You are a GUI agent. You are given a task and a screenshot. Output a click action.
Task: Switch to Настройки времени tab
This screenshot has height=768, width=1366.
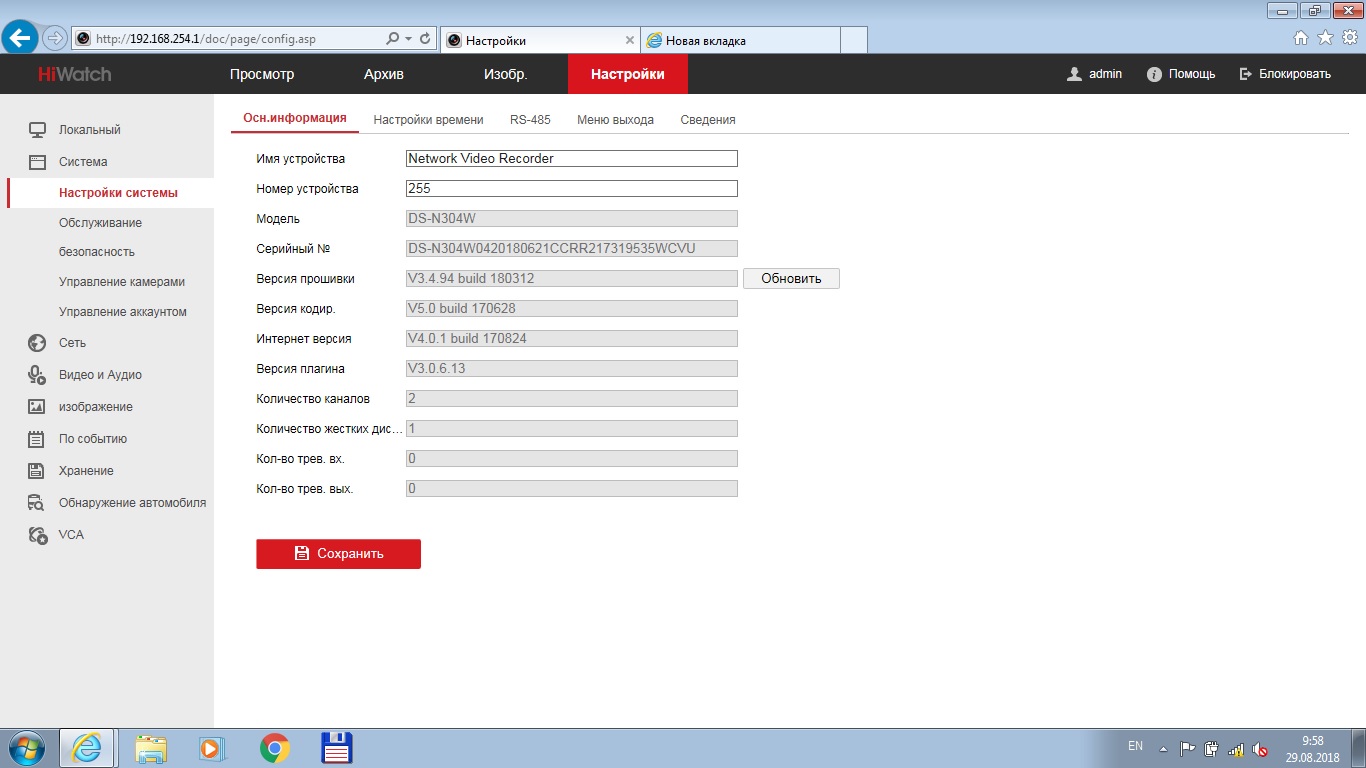pyautogui.click(x=428, y=120)
